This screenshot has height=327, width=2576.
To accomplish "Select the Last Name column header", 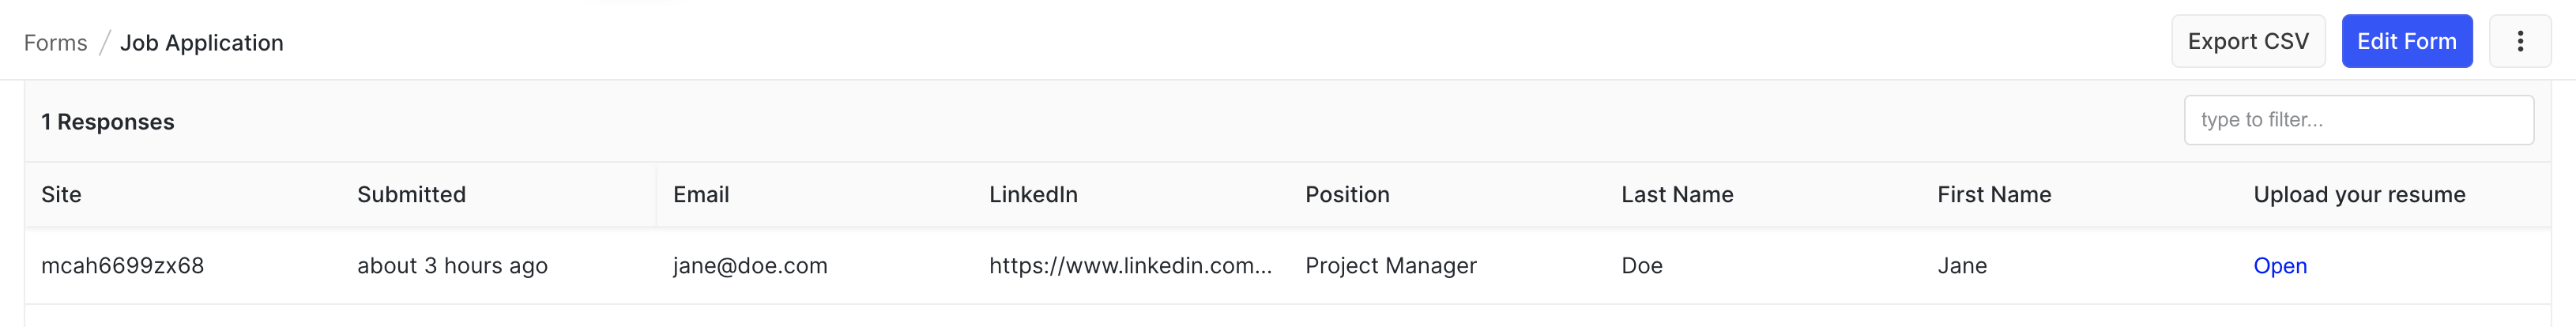I will (x=1677, y=195).
